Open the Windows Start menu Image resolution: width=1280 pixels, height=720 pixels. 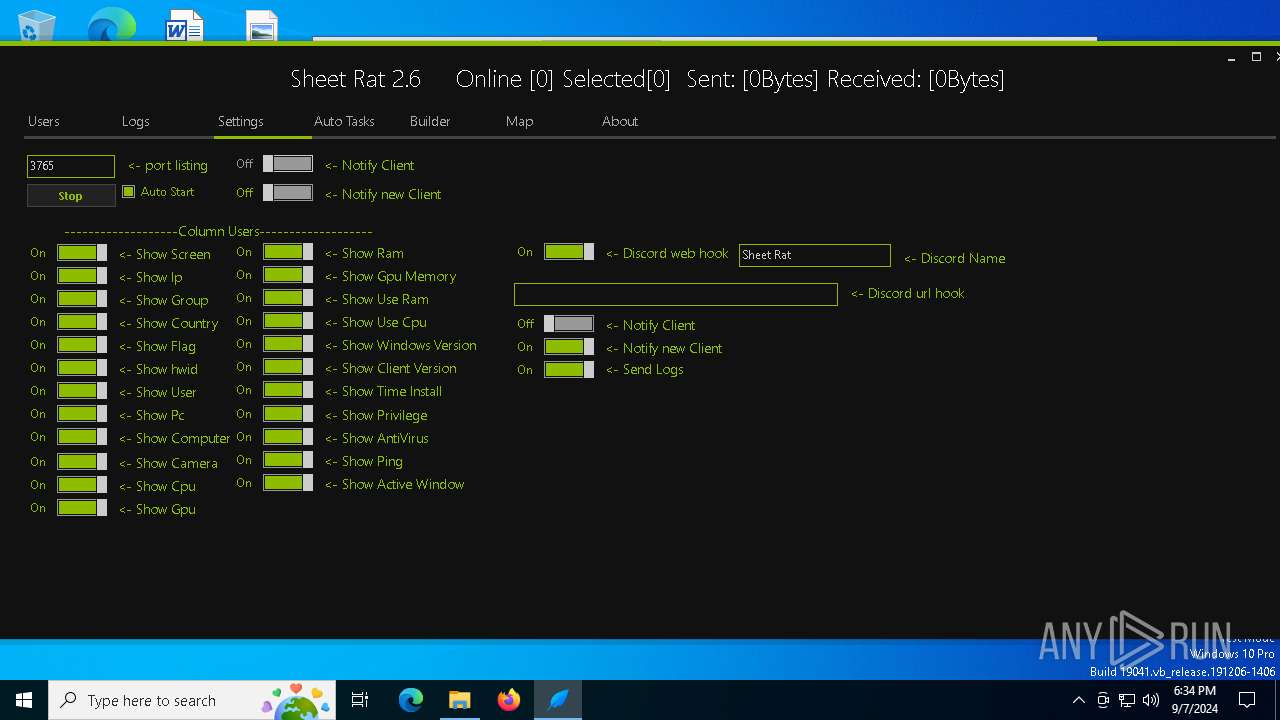24,700
